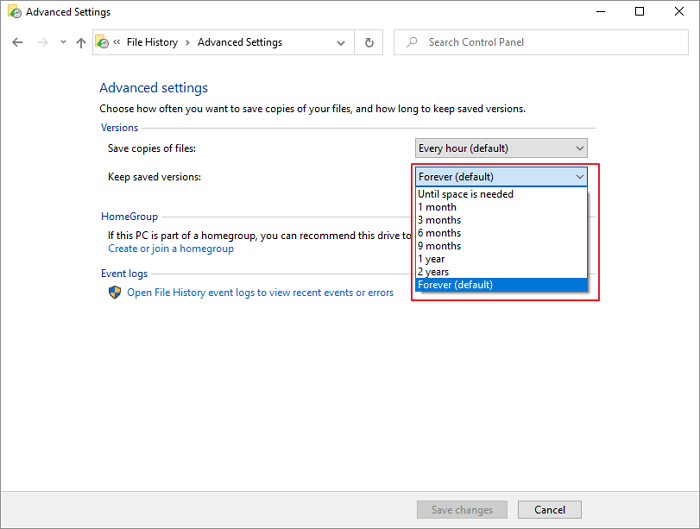Go to File History breadcrumb
700x529 pixels.
tap(152, 43)
